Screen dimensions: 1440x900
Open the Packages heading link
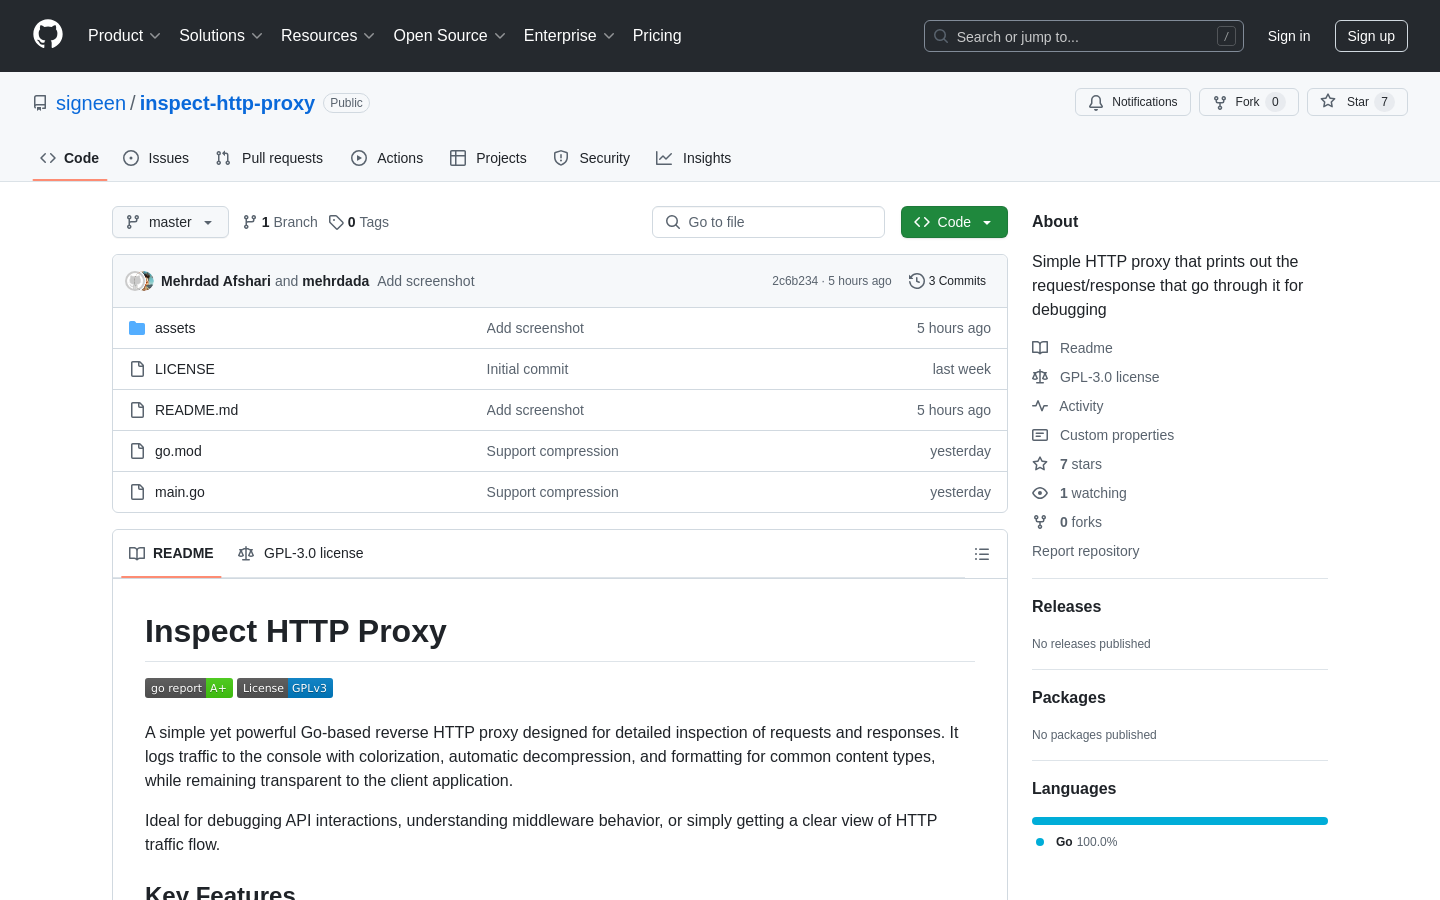tap(1068, 698)
